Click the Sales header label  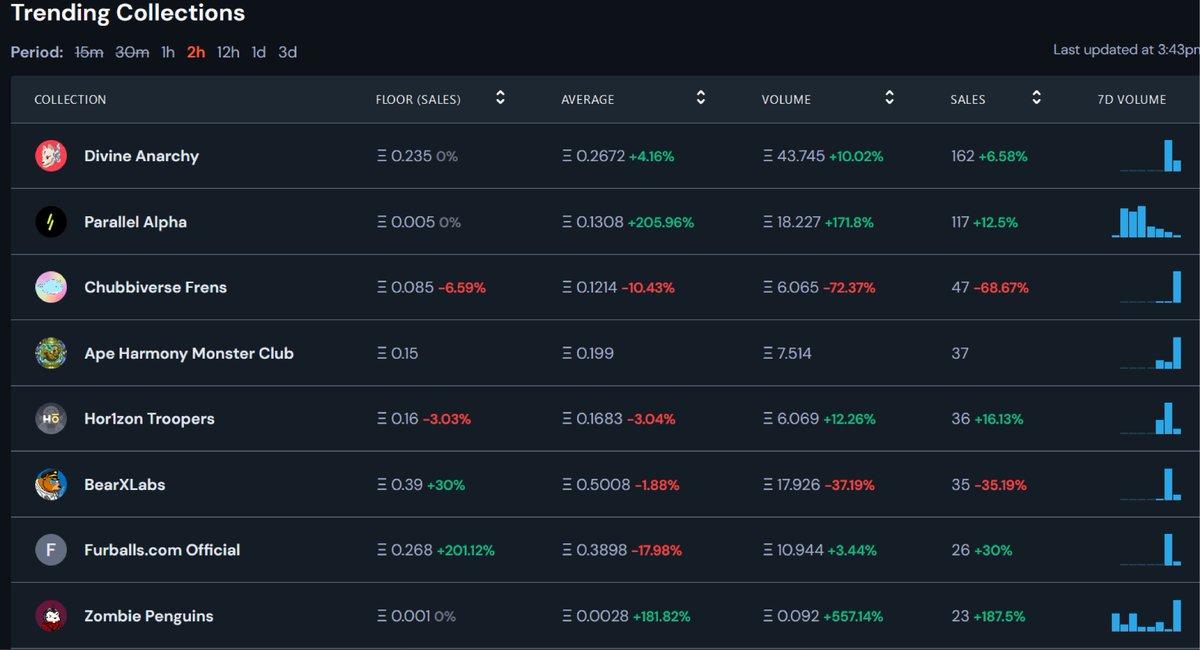point(968,100)
